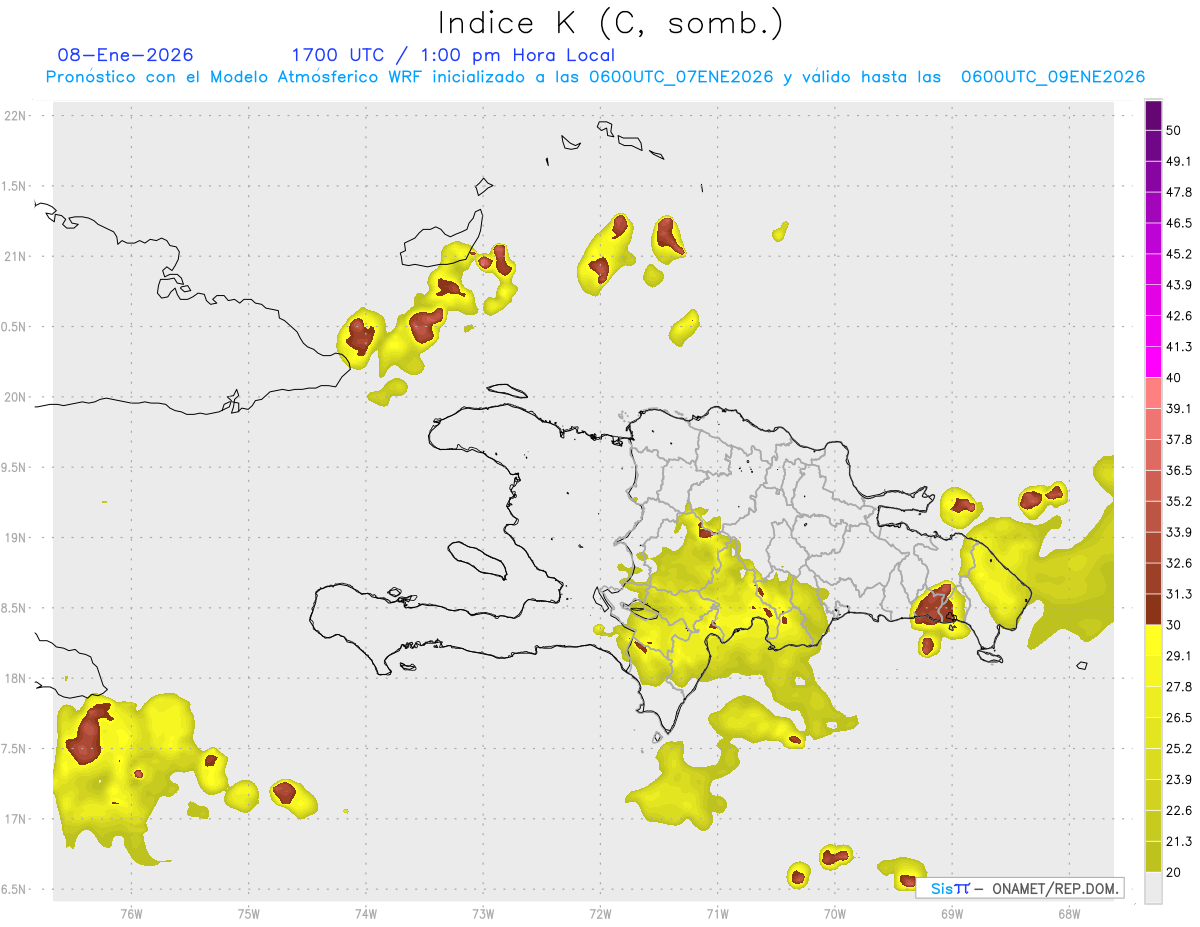Click the colorbar value "21.3"

[x=1178, y=841]
